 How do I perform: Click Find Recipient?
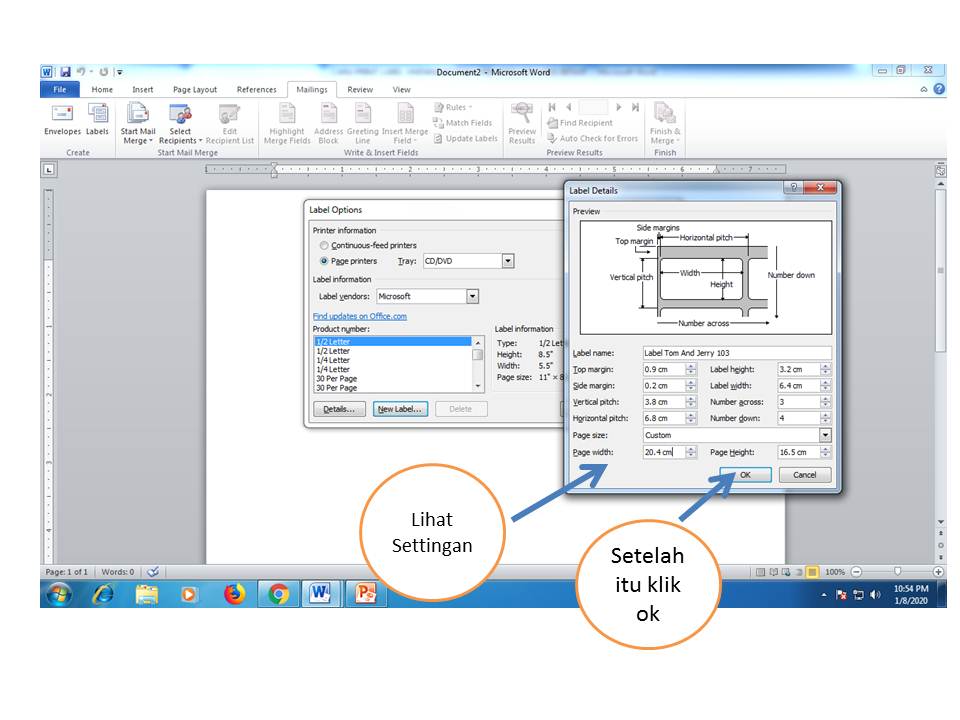click(x=580, y=123)
